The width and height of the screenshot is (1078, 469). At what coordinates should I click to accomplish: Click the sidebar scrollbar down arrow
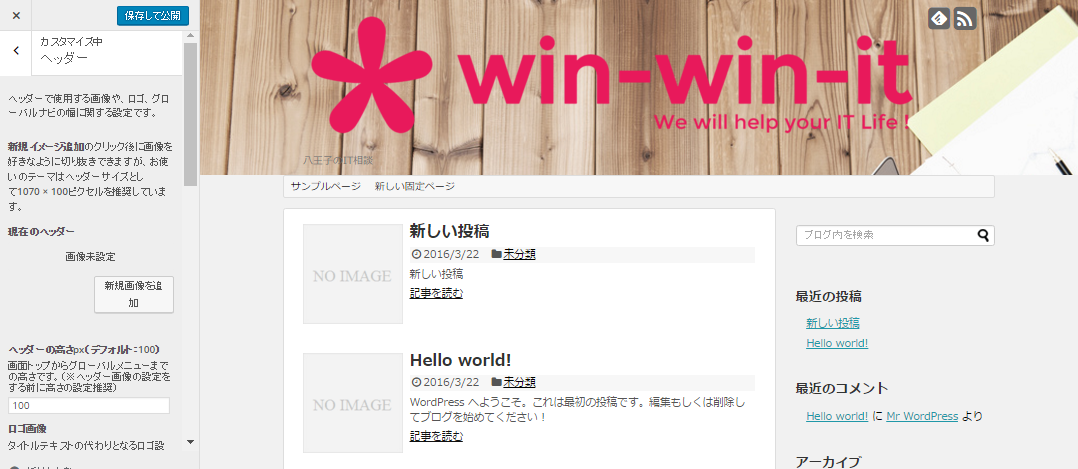point(190,441)
